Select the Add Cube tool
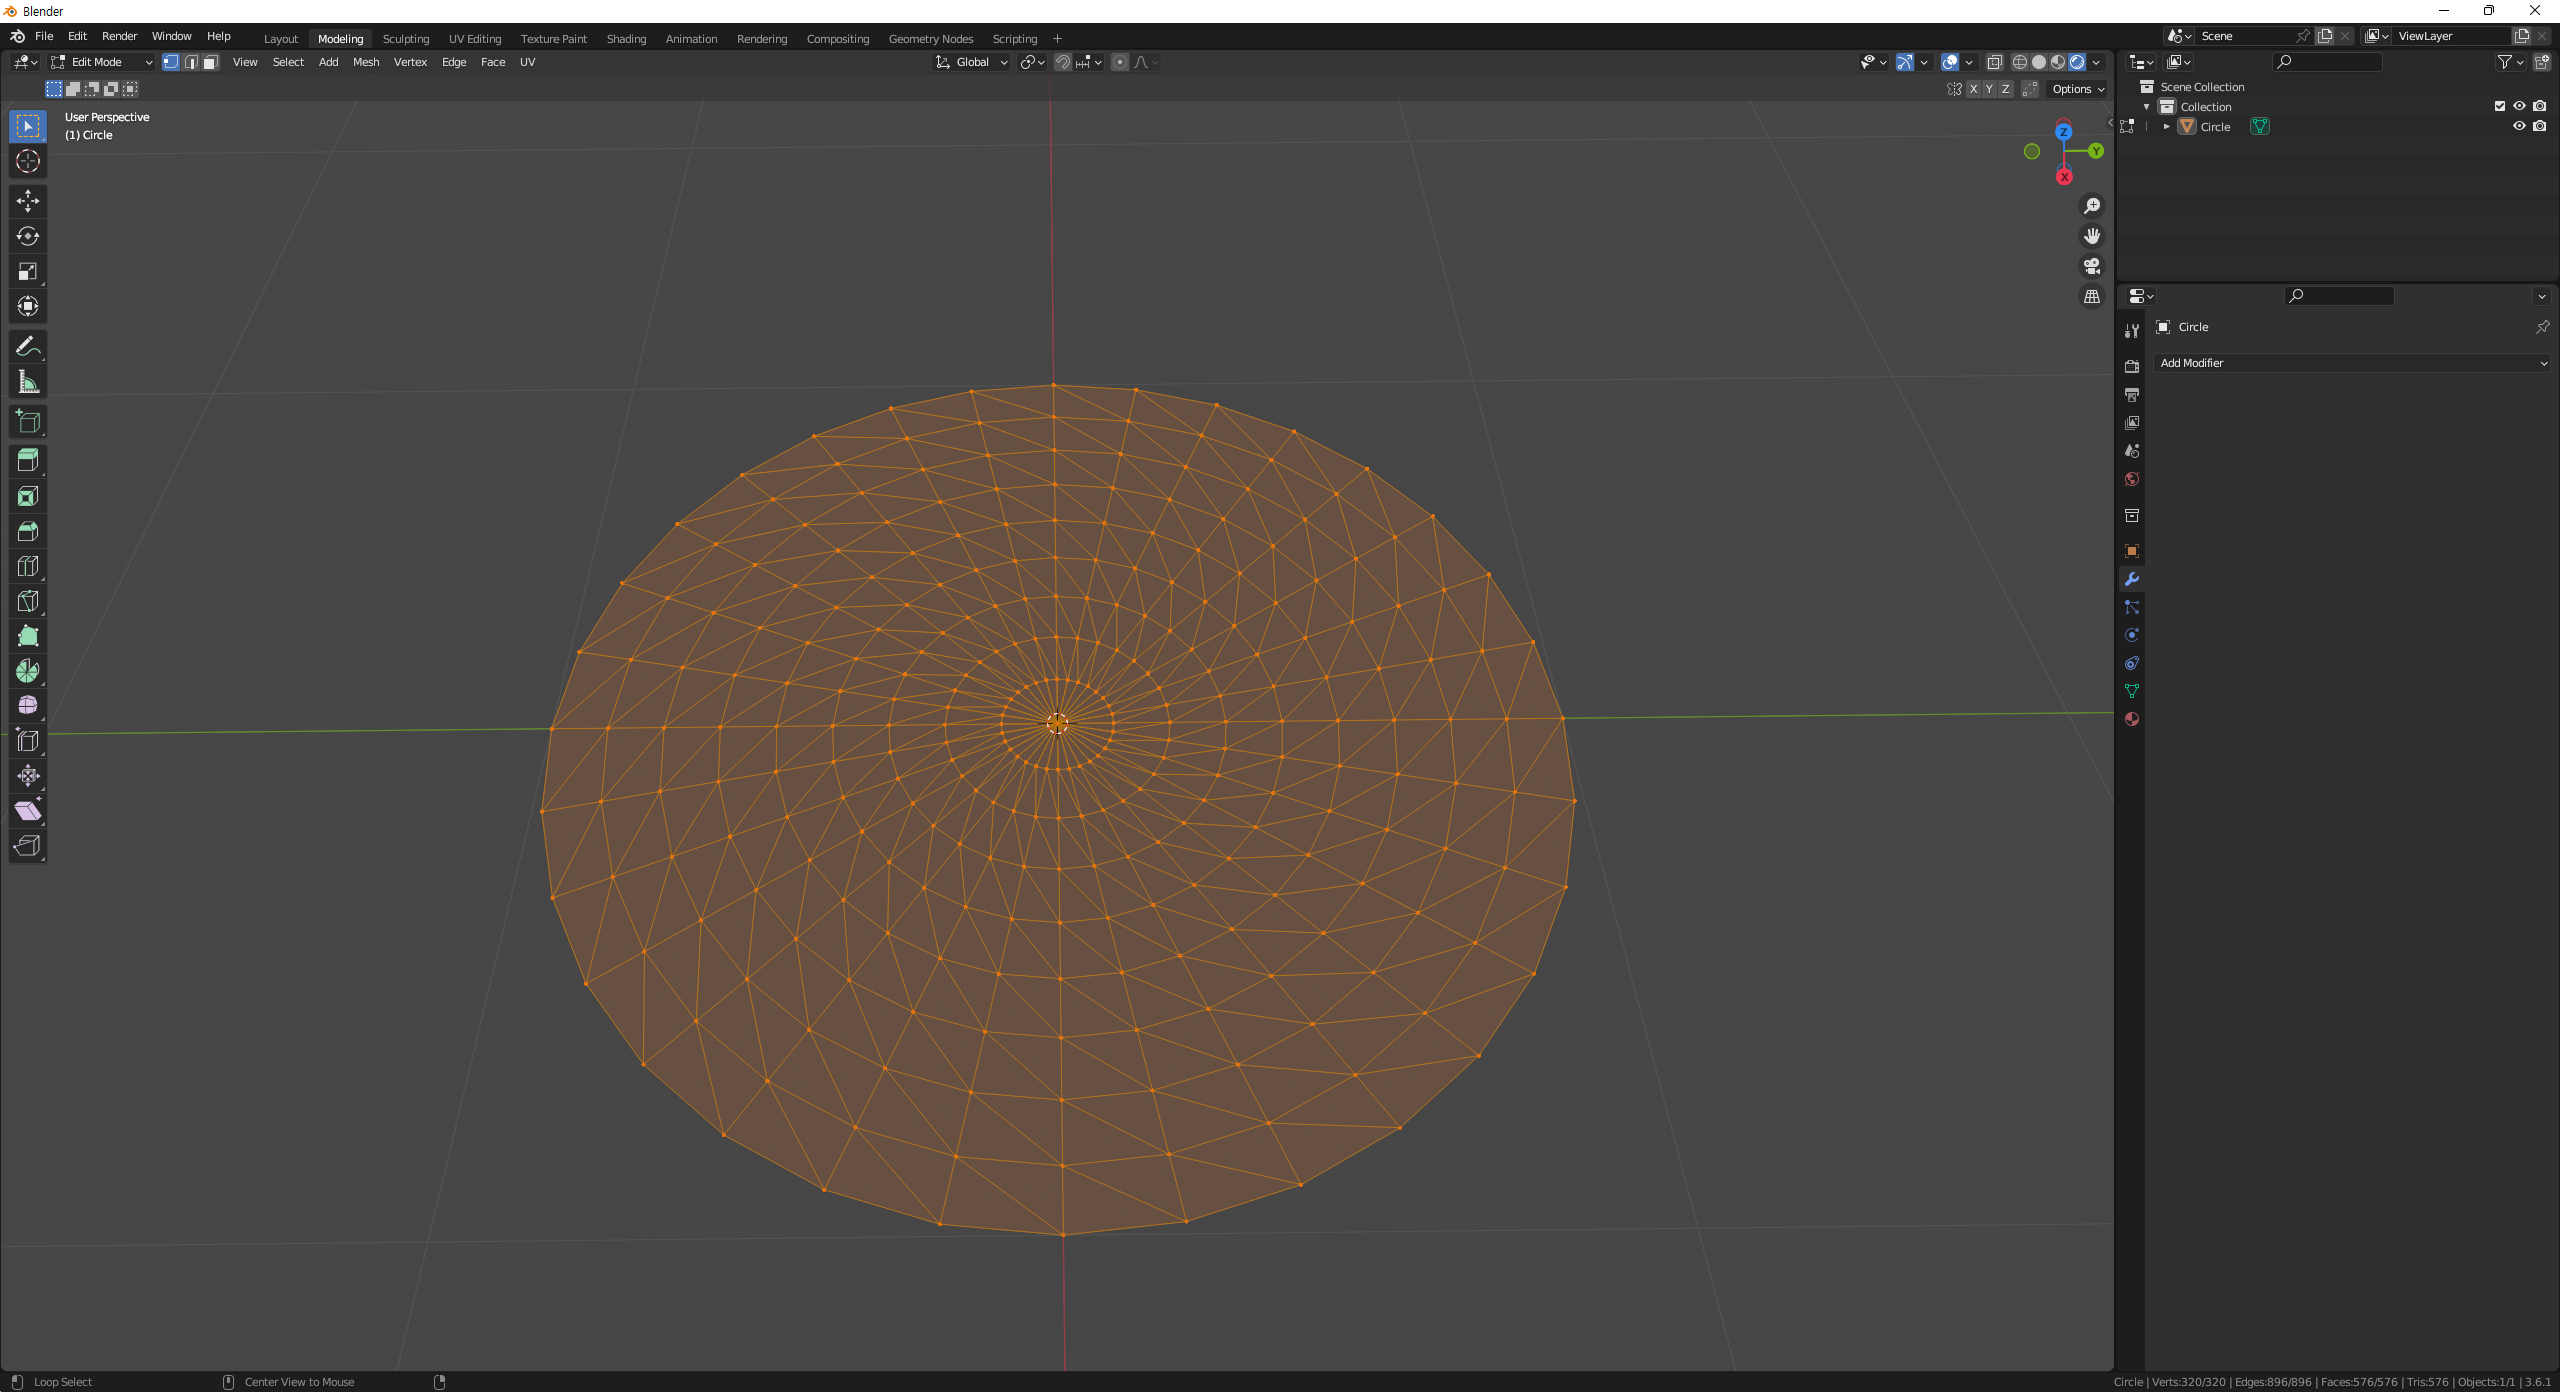This screenshot has width=2560, height=1392. 28,421
